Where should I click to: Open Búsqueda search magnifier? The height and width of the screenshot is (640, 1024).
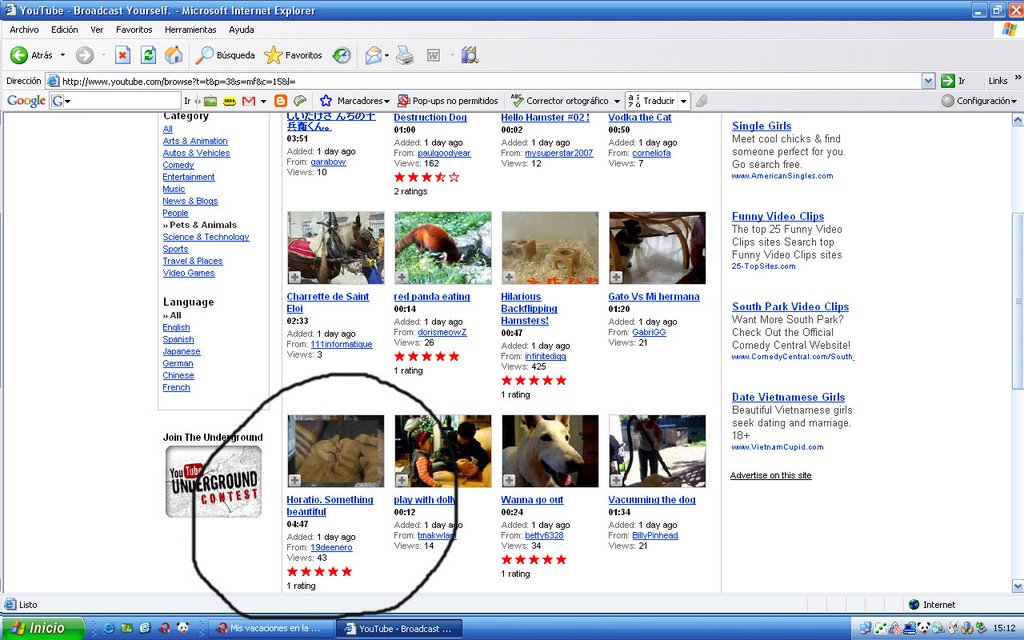coord(225,56)
